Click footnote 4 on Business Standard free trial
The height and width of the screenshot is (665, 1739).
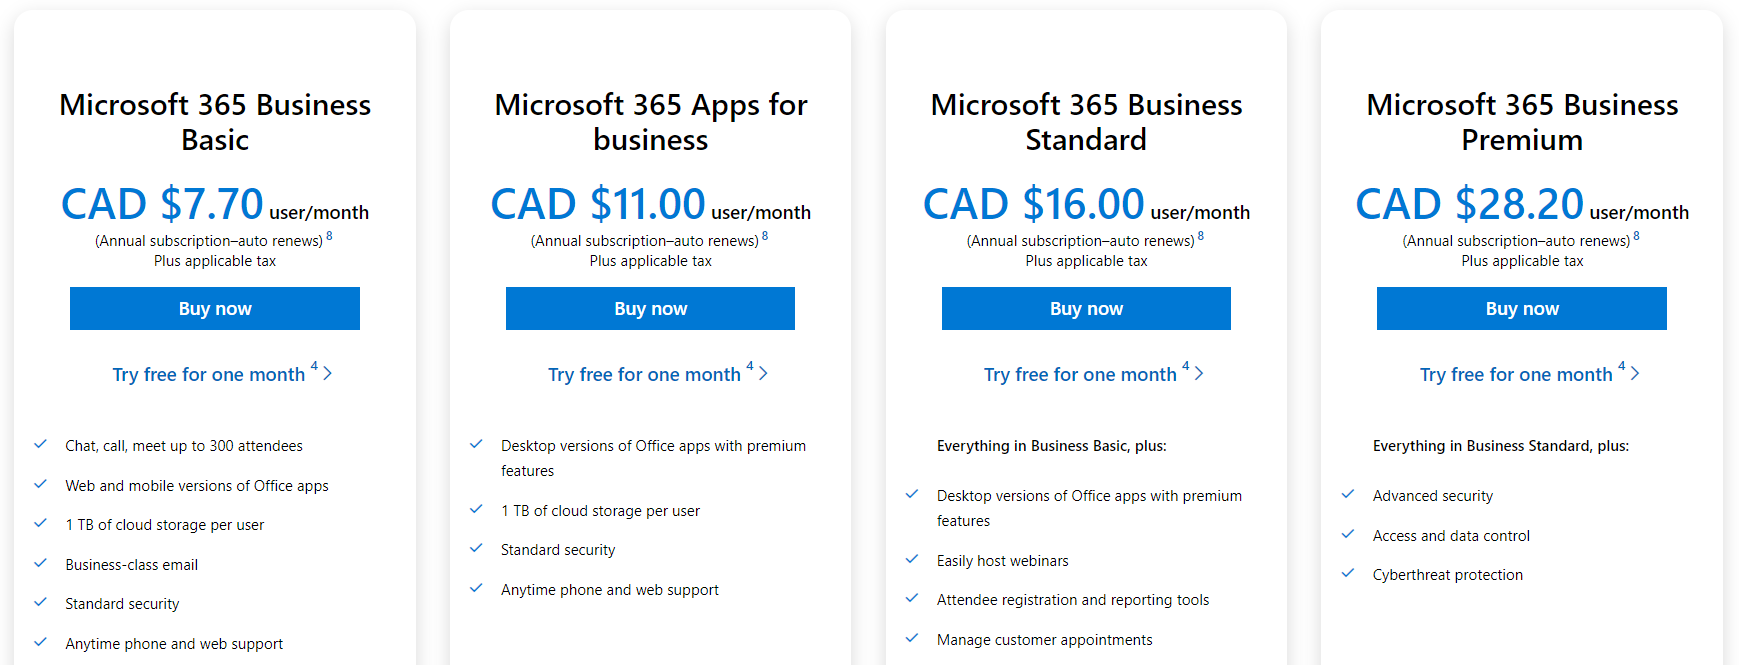coord(1186,366)
